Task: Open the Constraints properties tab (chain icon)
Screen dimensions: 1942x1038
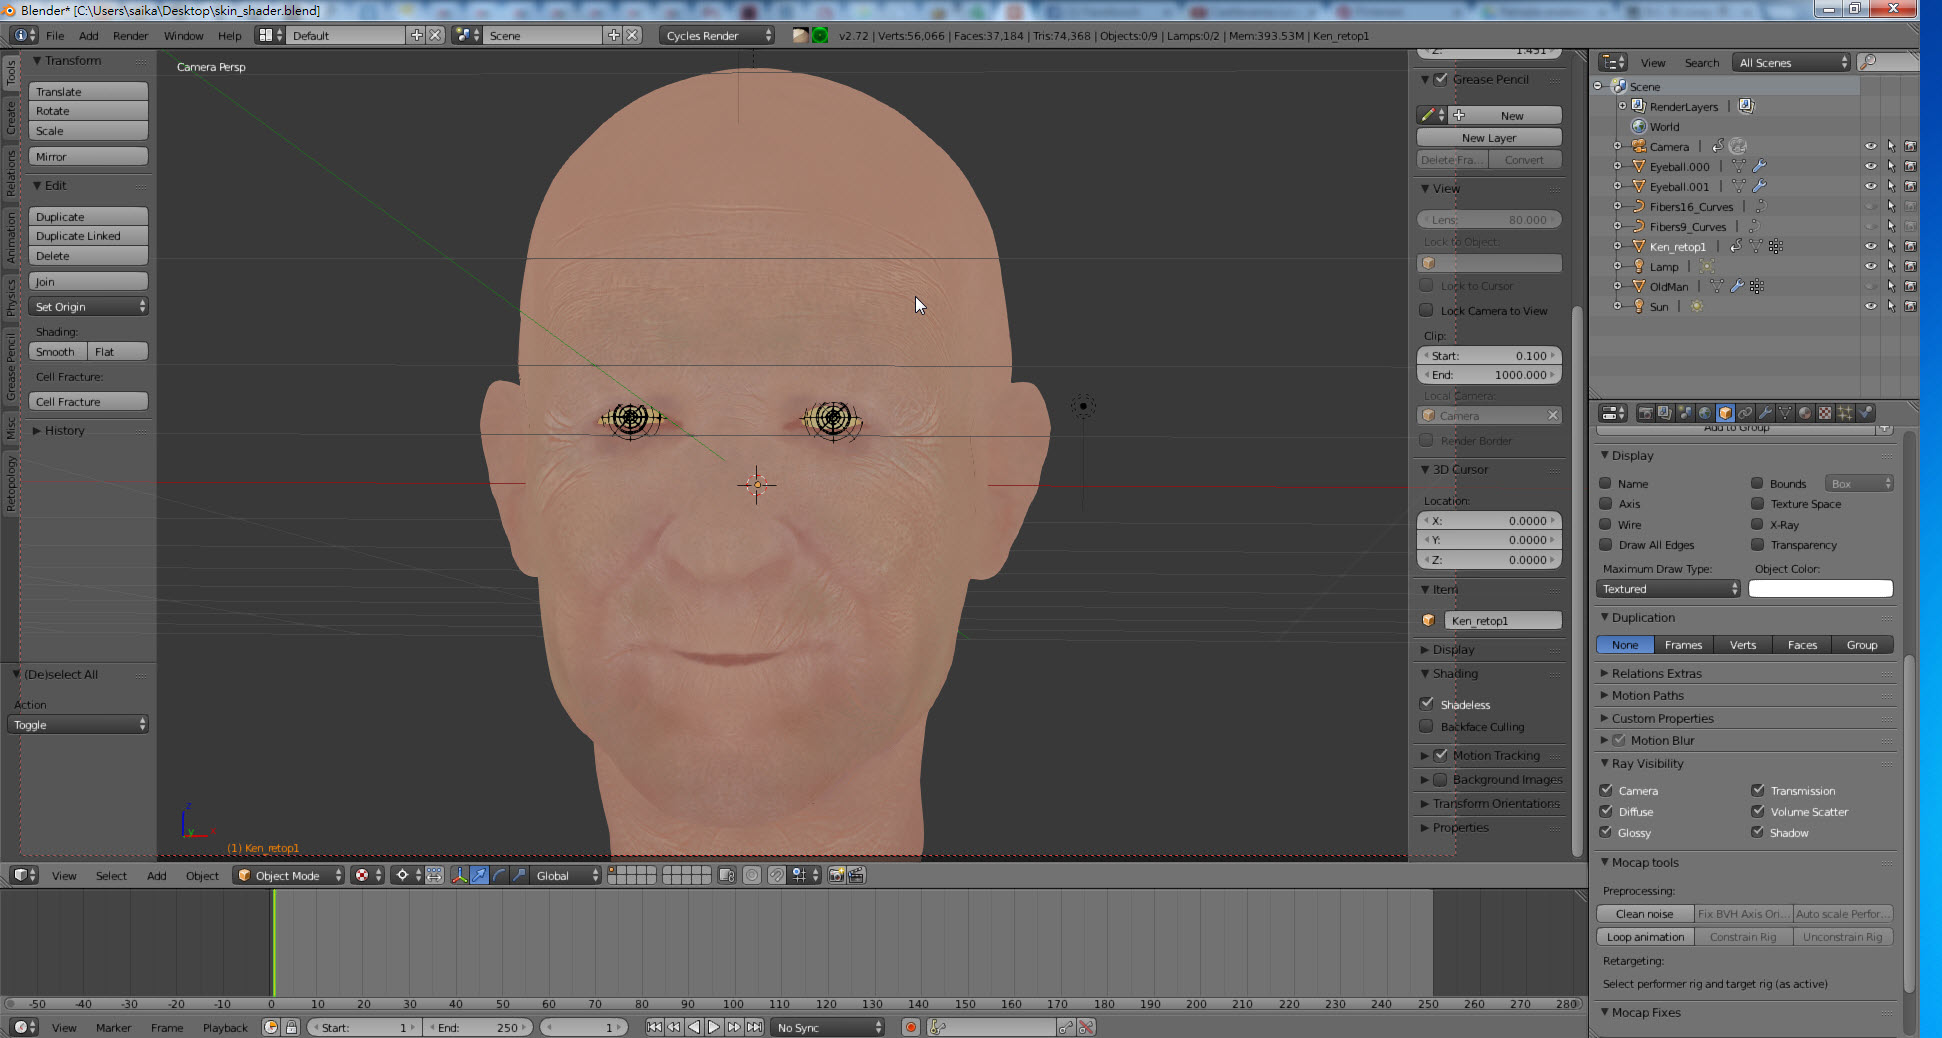Action: [1746, 413]
